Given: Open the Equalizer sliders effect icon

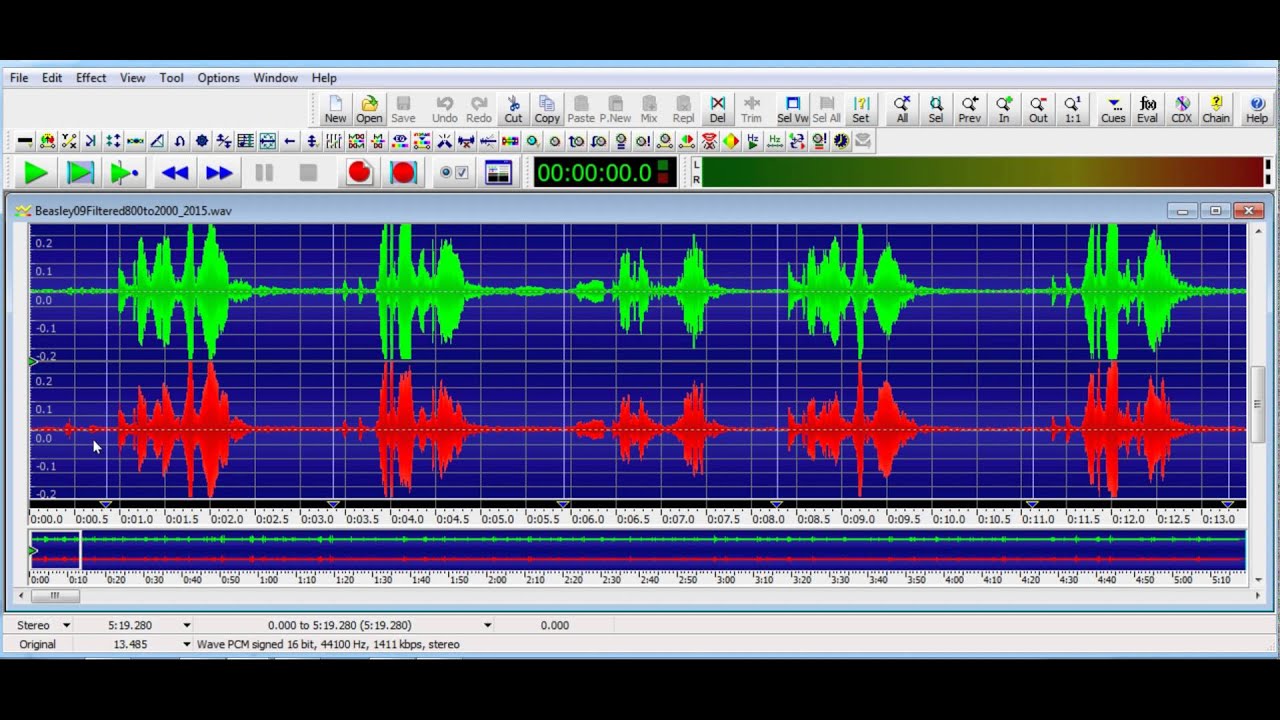Looking at the screenshot, I should (x=333, y=142).
